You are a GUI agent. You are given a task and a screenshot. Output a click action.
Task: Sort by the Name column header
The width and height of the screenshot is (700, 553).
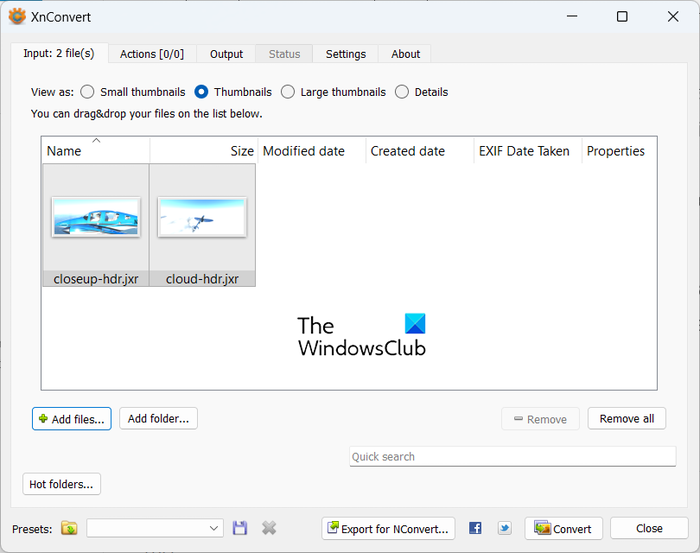click(96, 150)
